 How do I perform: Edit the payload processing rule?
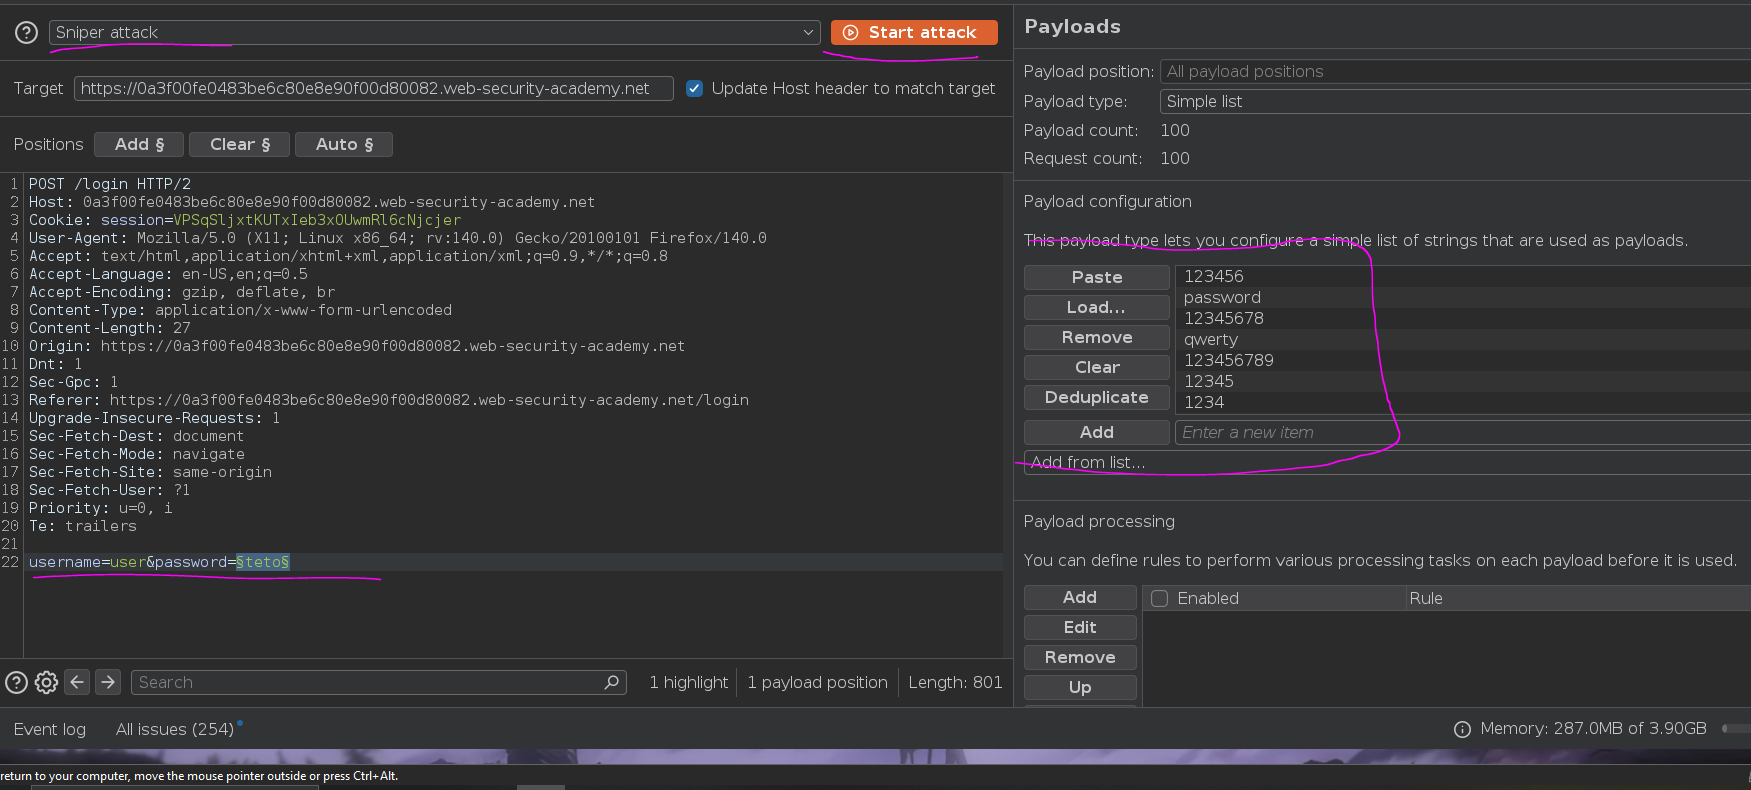pyautogui.click(x=1080, y=627)
